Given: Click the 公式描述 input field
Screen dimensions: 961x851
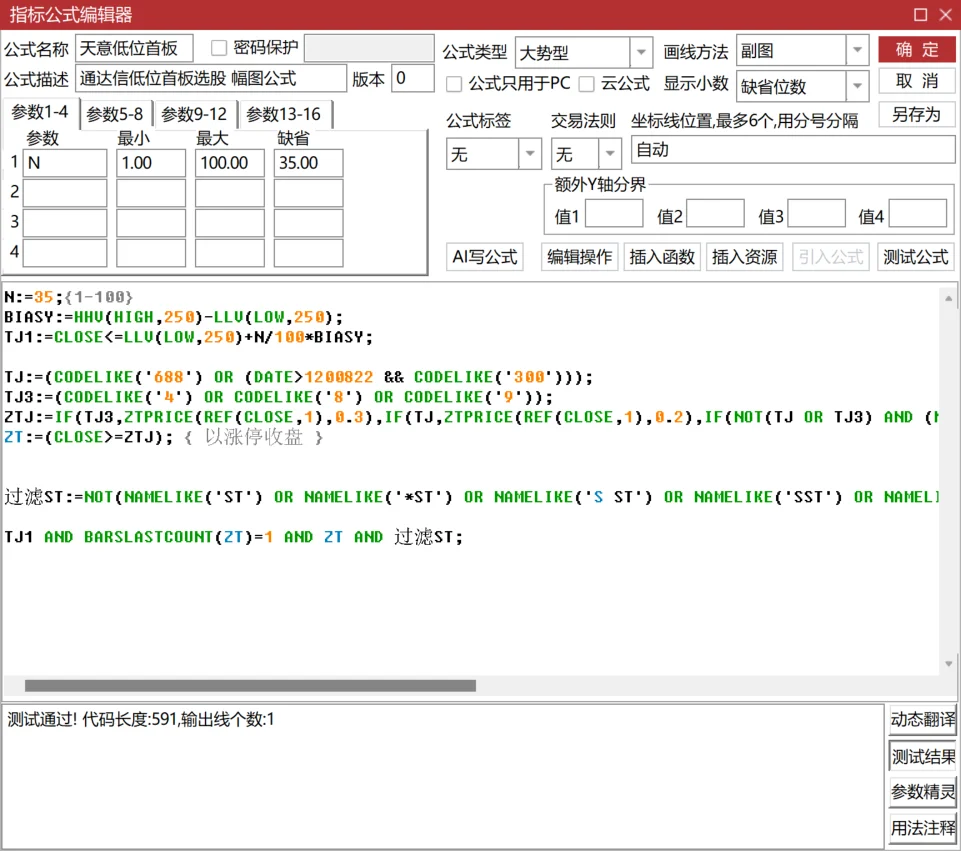Looking at the screenshot, I should coord(211,78).
